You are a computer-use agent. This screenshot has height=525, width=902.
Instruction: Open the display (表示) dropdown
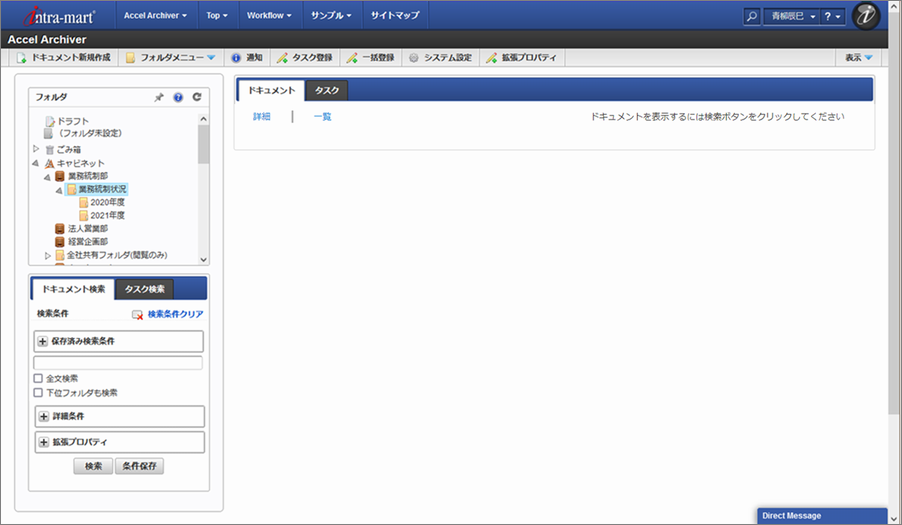point(858,58)
